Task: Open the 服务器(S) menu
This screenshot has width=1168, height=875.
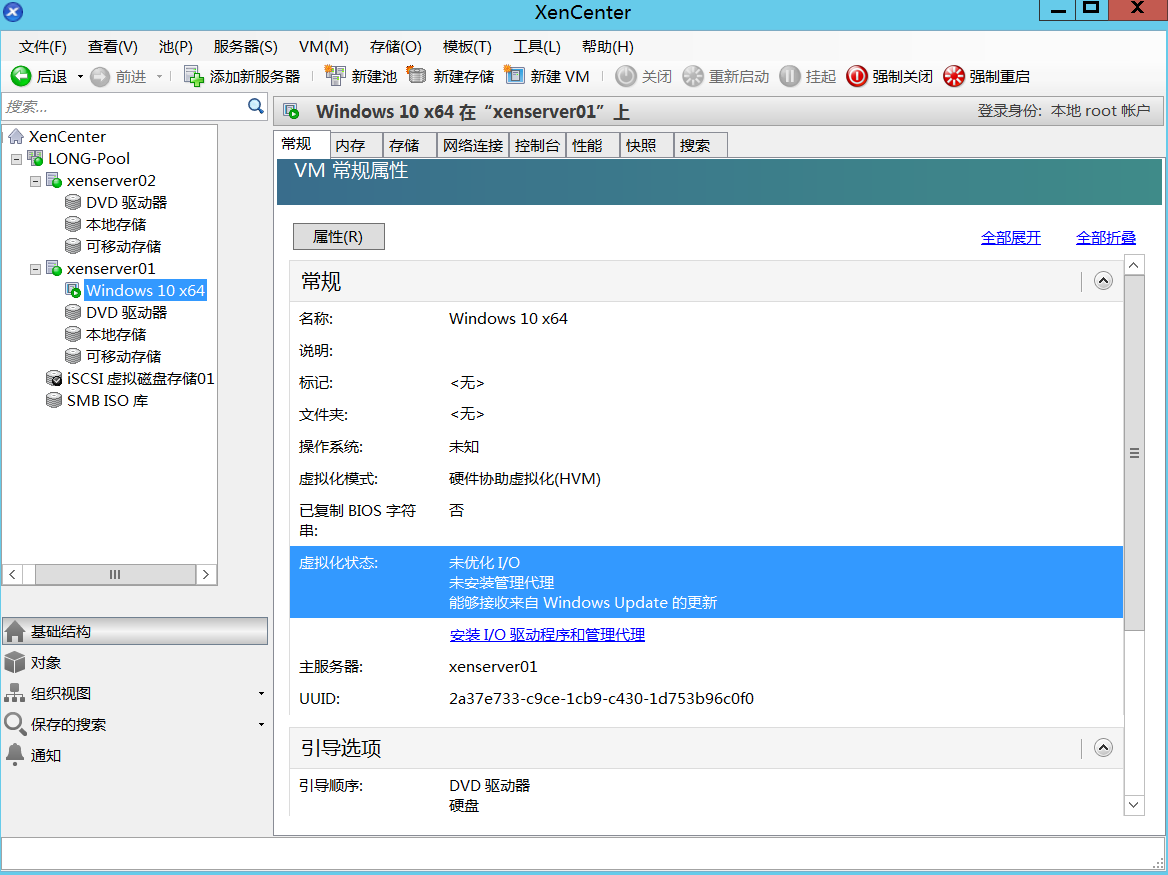Action: point(245,47)
